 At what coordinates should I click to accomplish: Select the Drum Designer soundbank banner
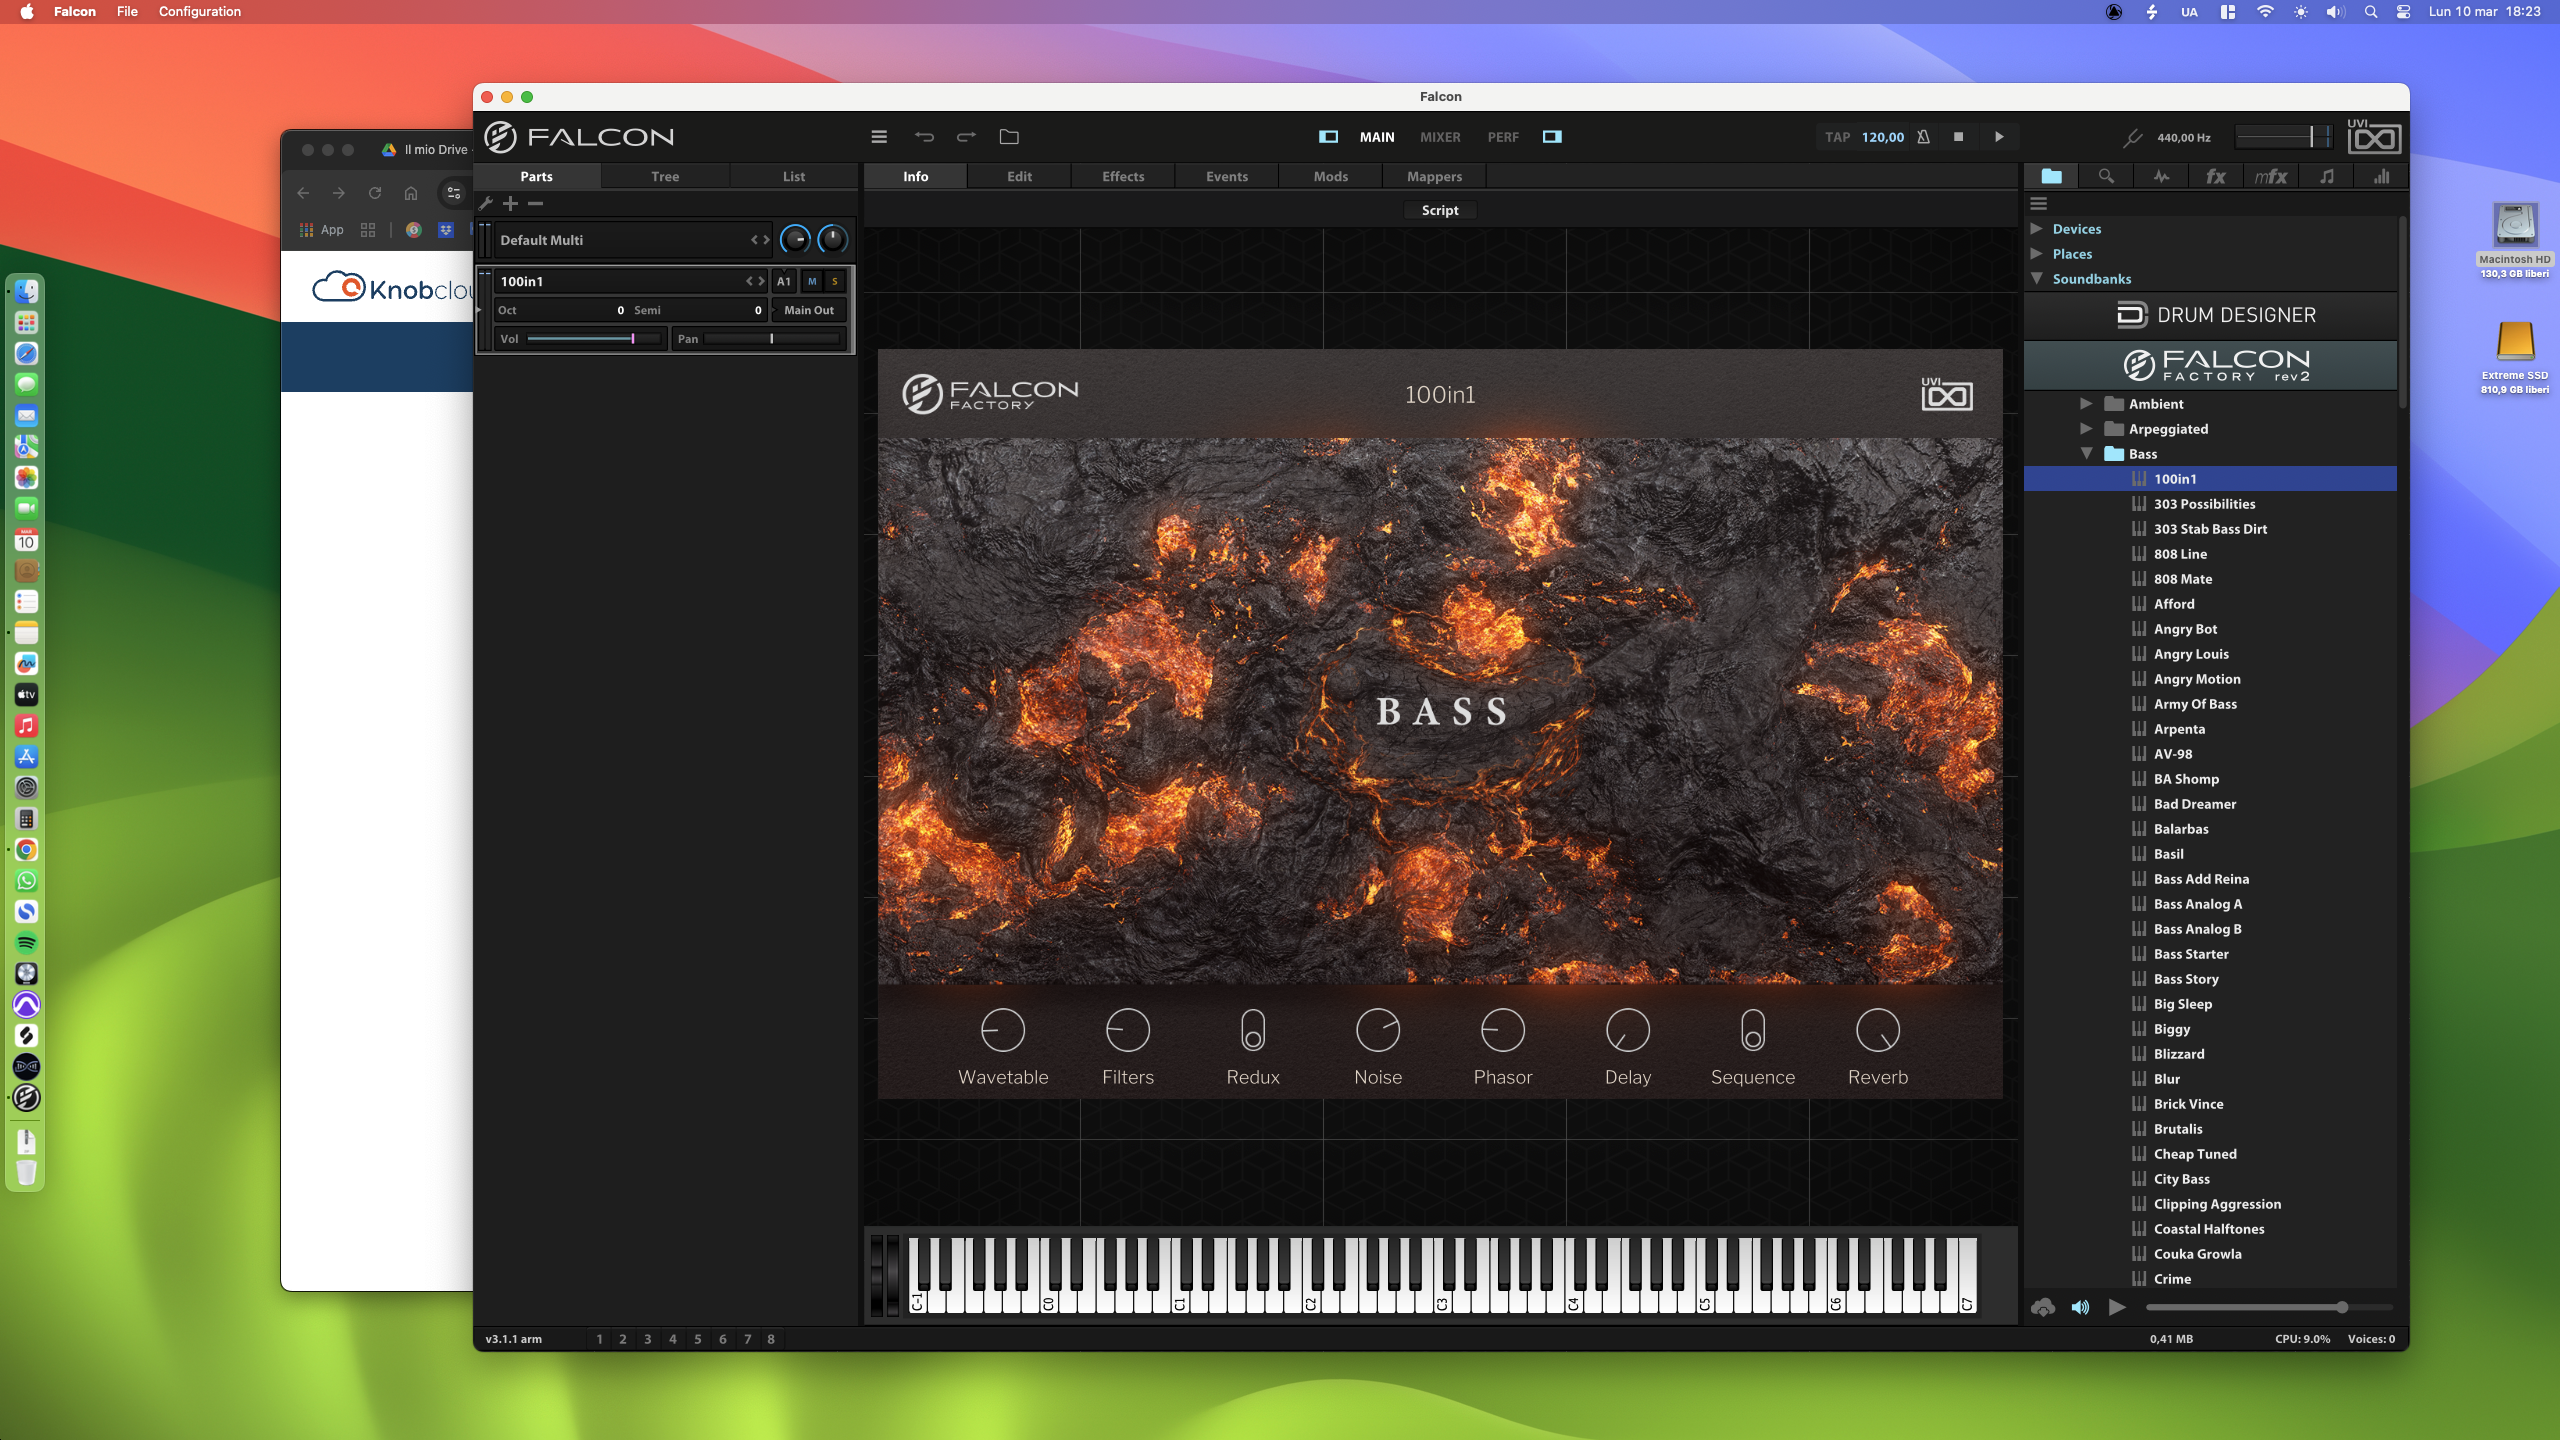[2211, 315]
